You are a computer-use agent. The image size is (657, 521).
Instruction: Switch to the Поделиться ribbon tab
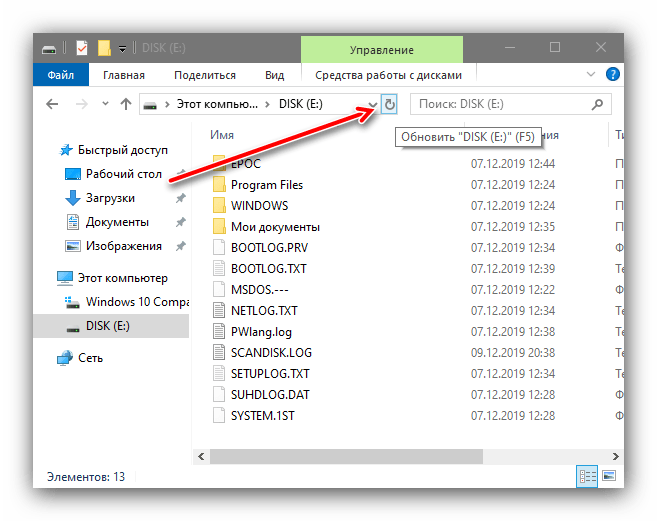pos(205,75)
